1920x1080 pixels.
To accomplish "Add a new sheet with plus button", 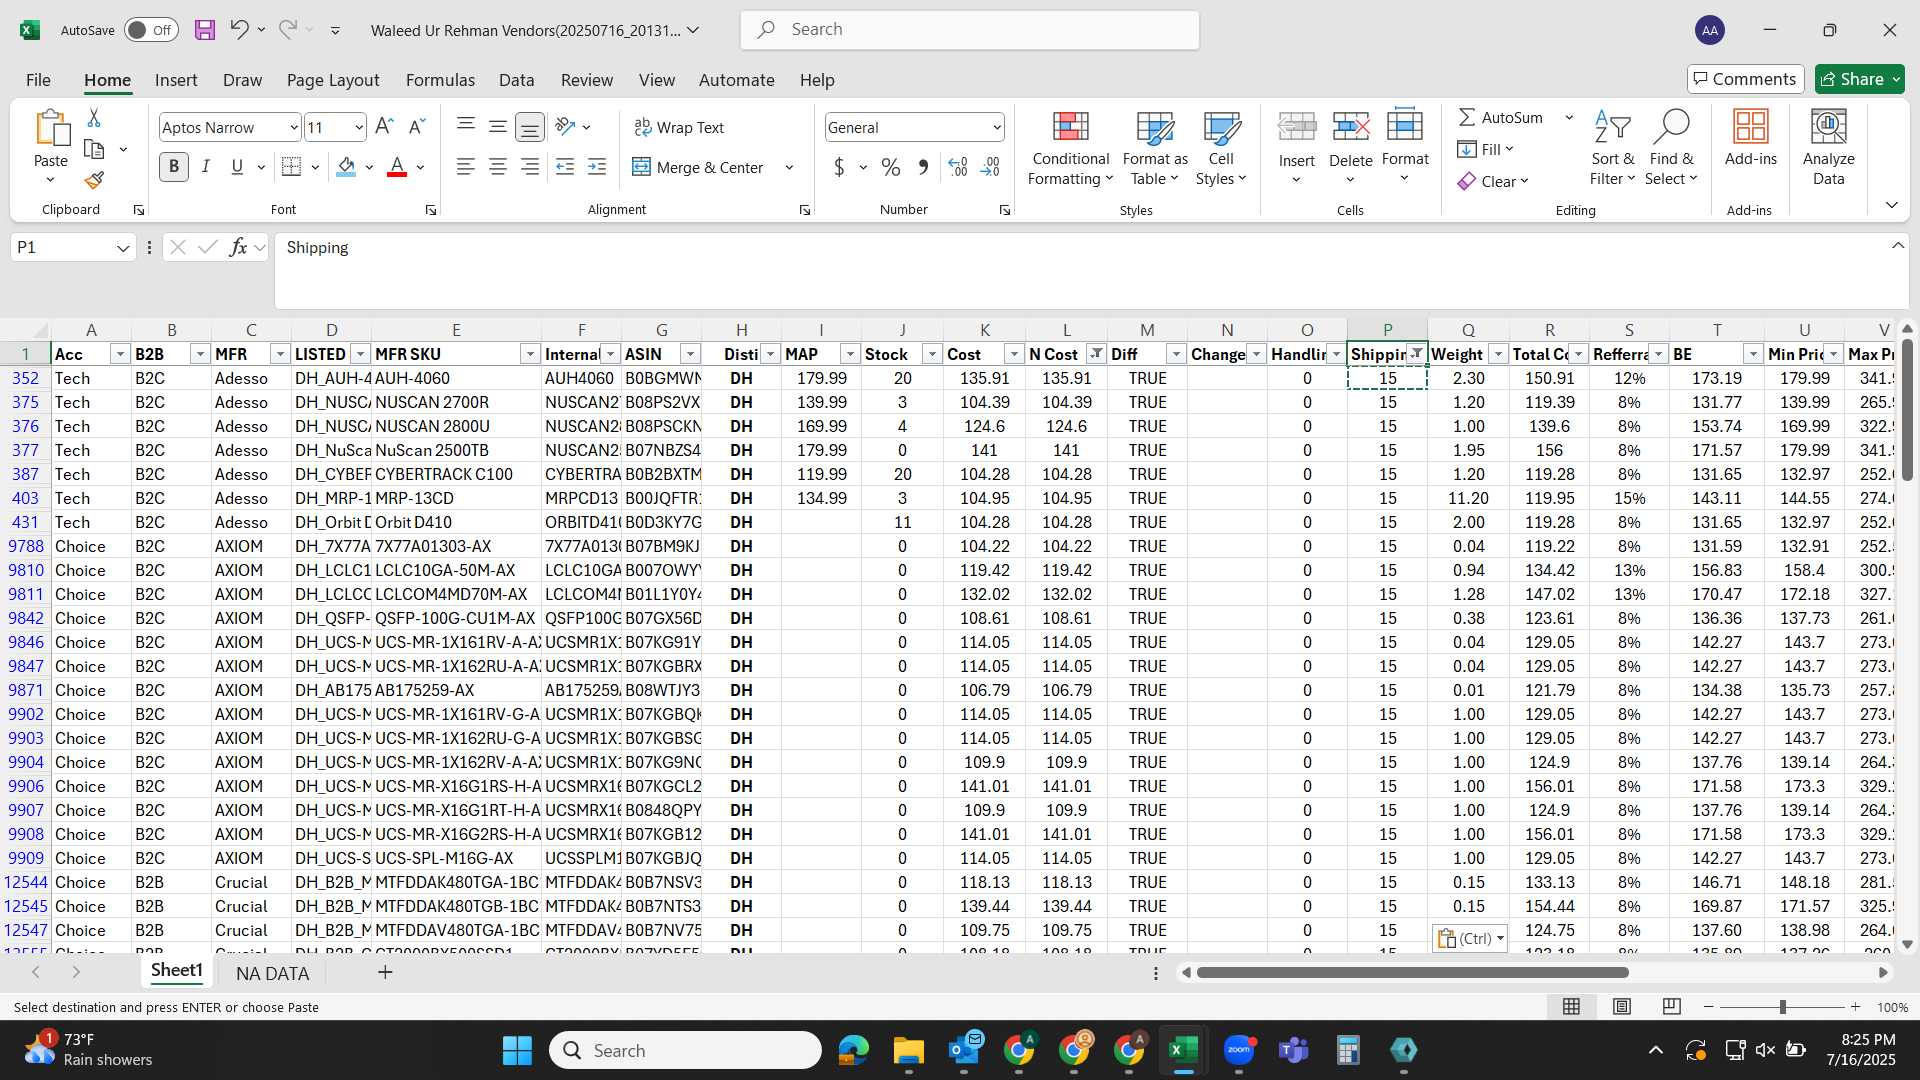I will click(x=385, y=972).
